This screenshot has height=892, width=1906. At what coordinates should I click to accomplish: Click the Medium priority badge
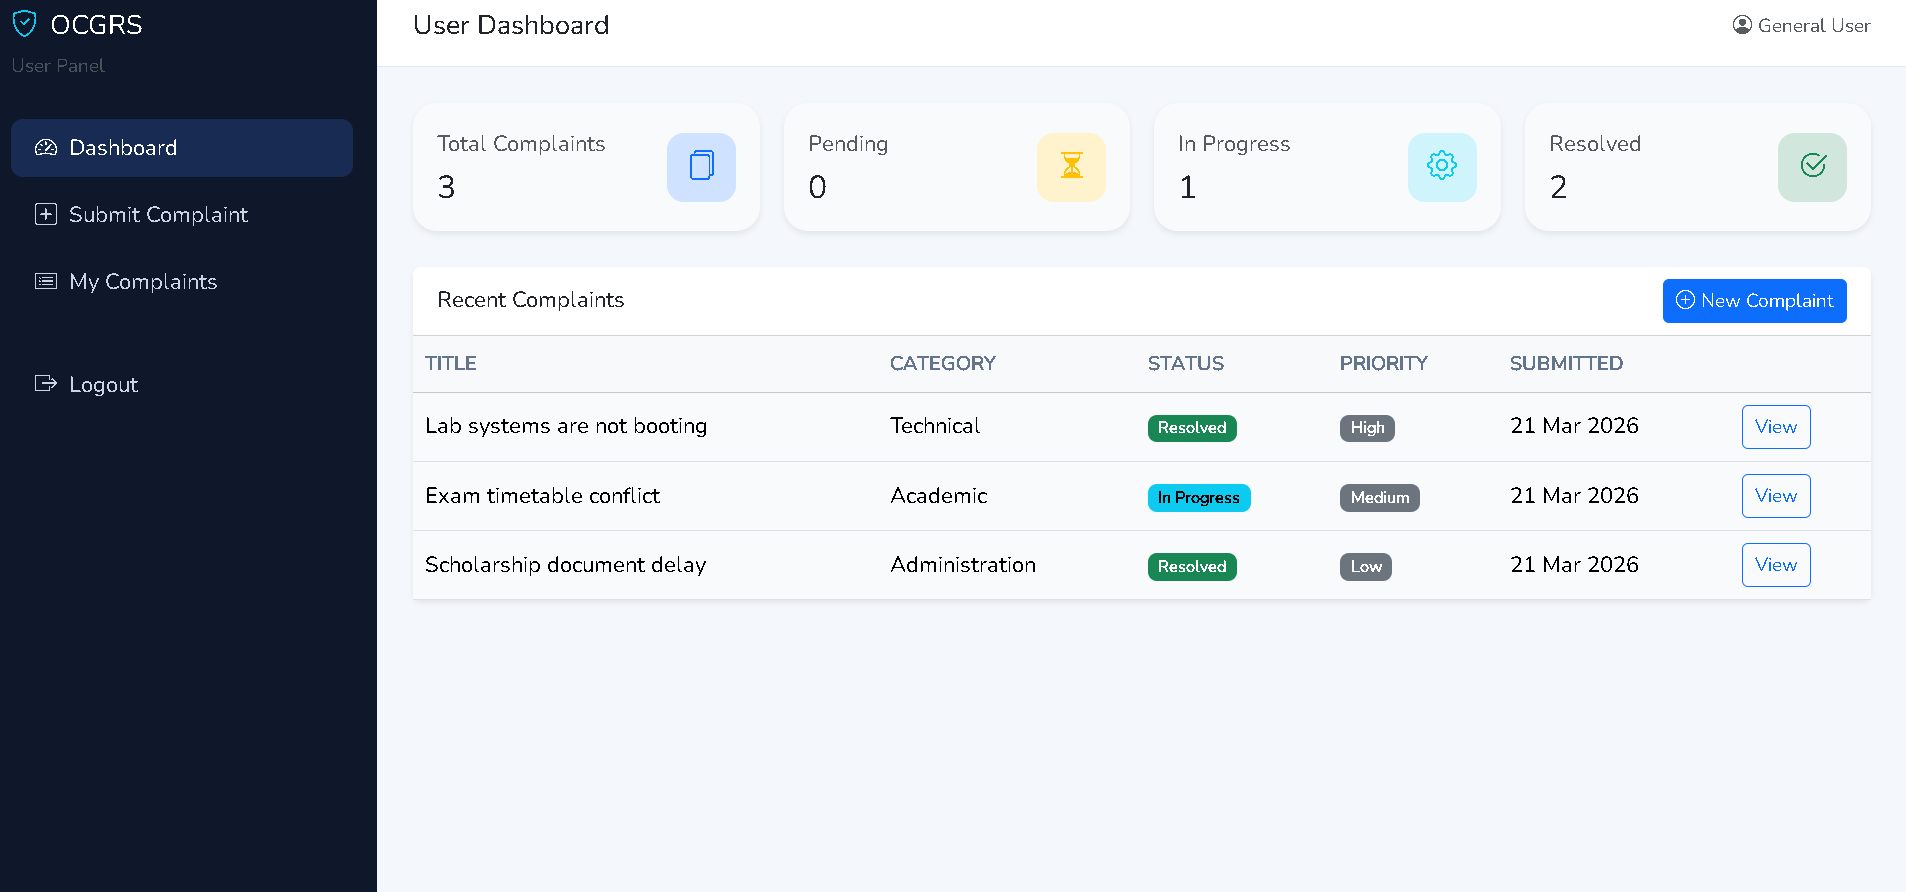point(1380,498)
